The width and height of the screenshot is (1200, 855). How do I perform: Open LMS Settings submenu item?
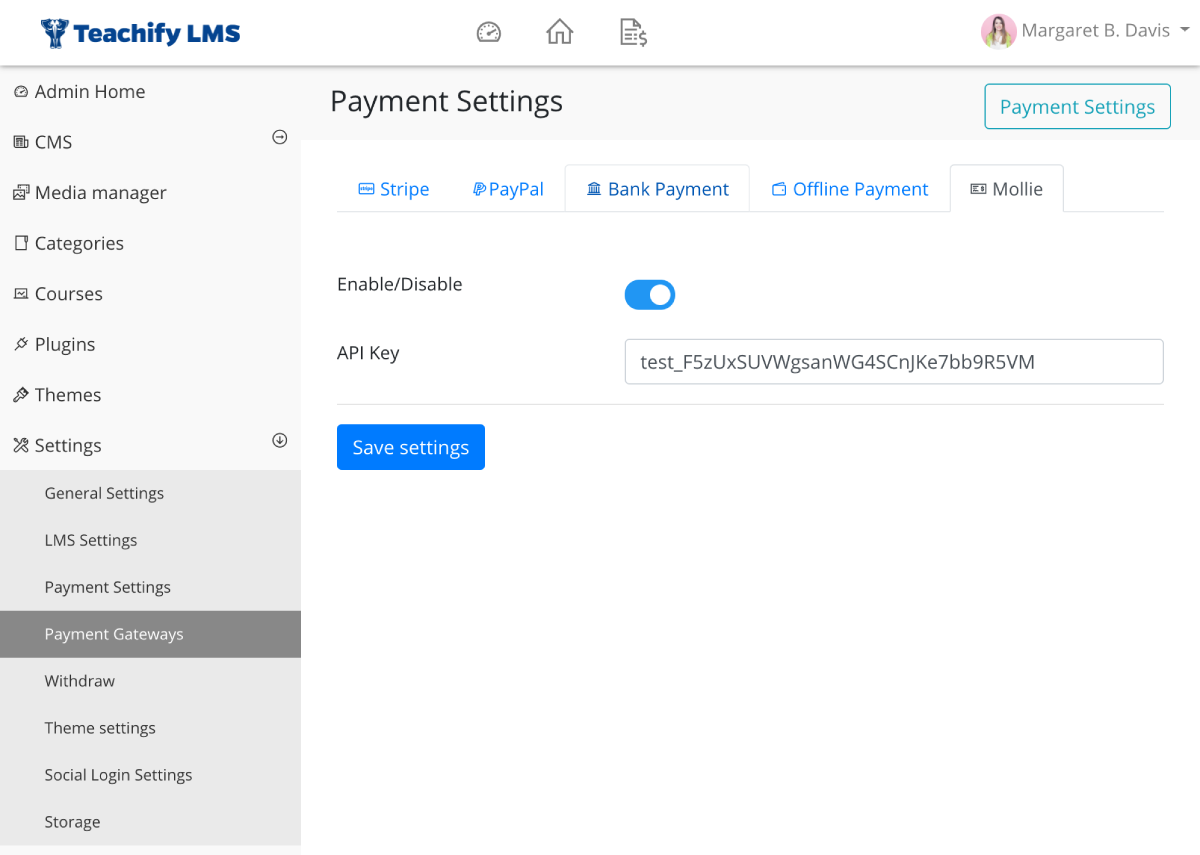click(x=150, y=540)
